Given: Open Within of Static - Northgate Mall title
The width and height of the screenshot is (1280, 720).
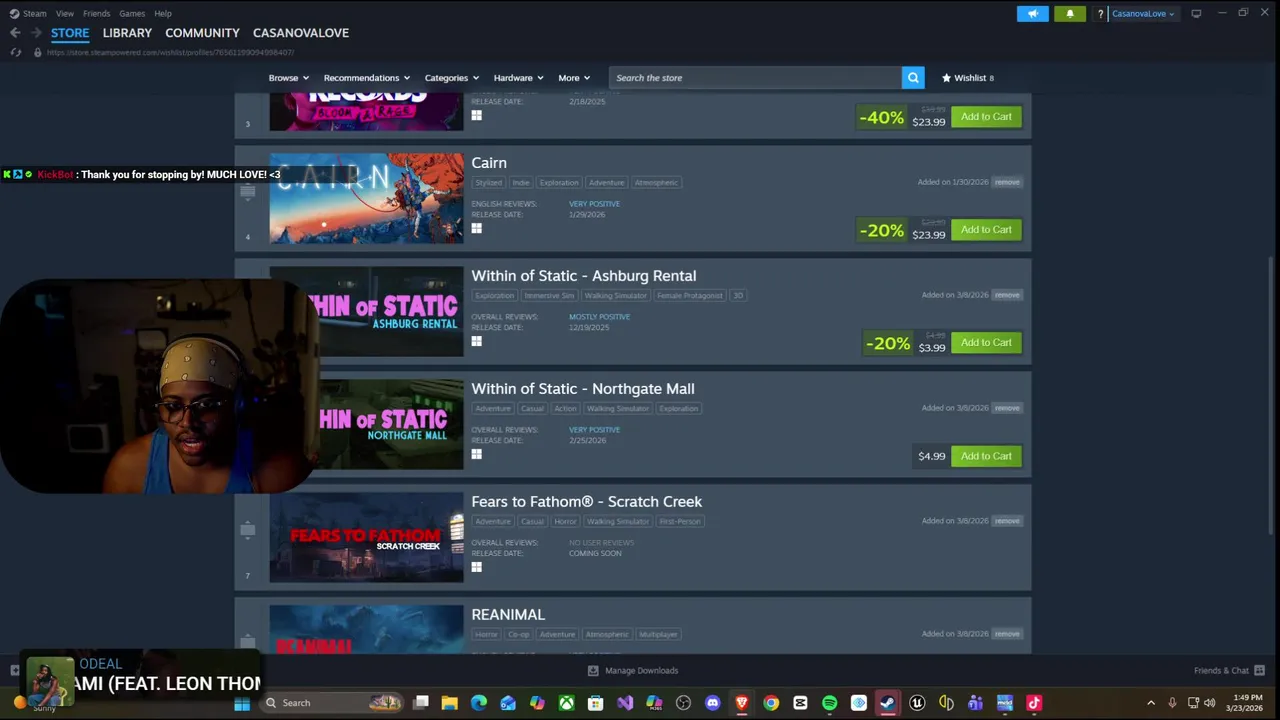Looking at the screenshot, I should pyautogui.click(x=583, y=389).
